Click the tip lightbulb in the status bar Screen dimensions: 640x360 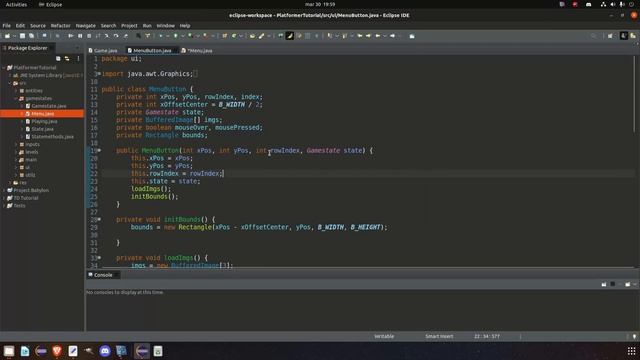click(634, 336)
